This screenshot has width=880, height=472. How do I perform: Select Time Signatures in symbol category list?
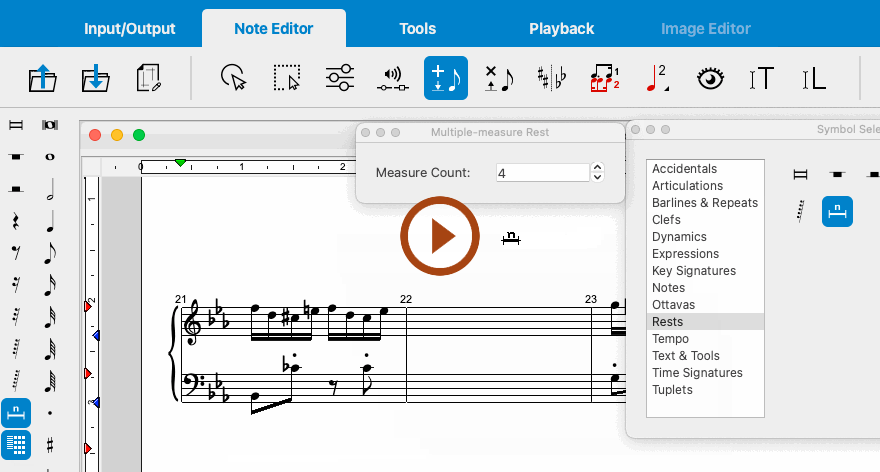click(697, 373)
